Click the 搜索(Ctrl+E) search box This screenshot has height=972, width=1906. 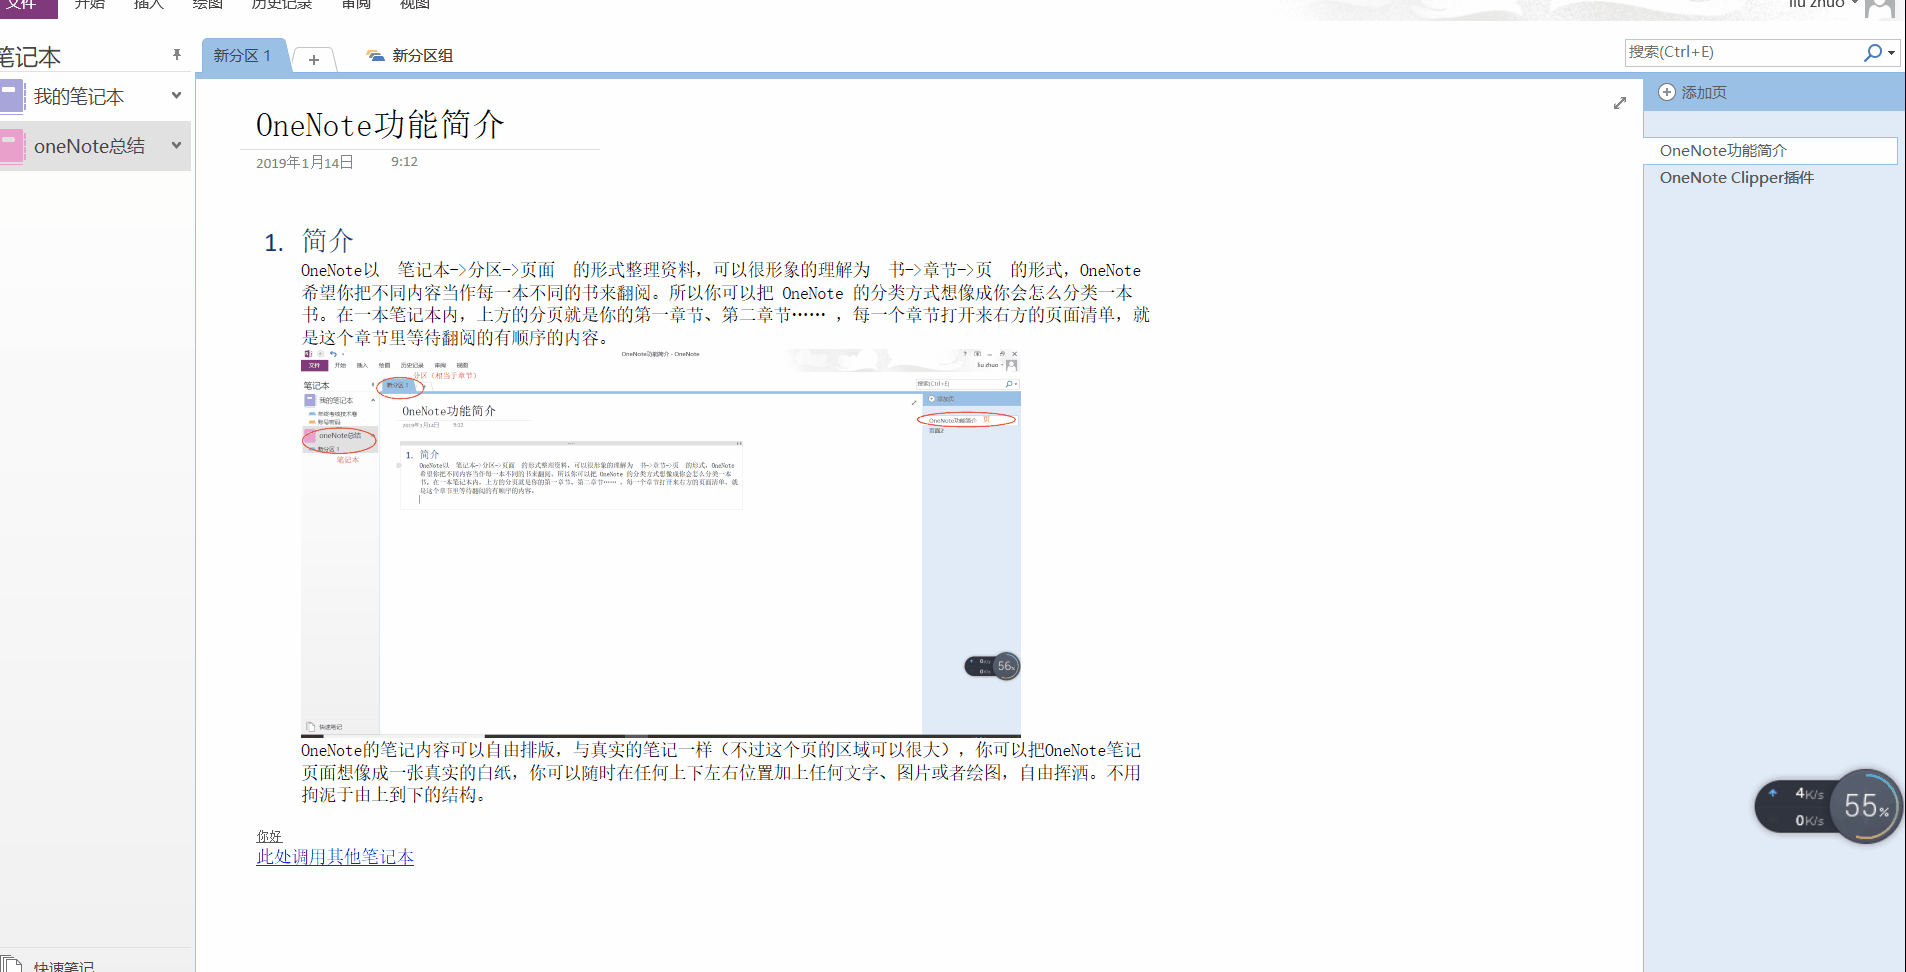tap(1742, 52)
